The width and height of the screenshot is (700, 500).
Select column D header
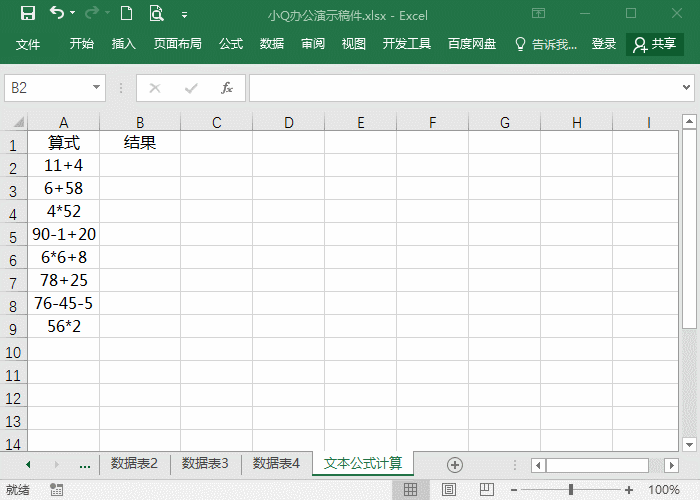tap(289, 122)
